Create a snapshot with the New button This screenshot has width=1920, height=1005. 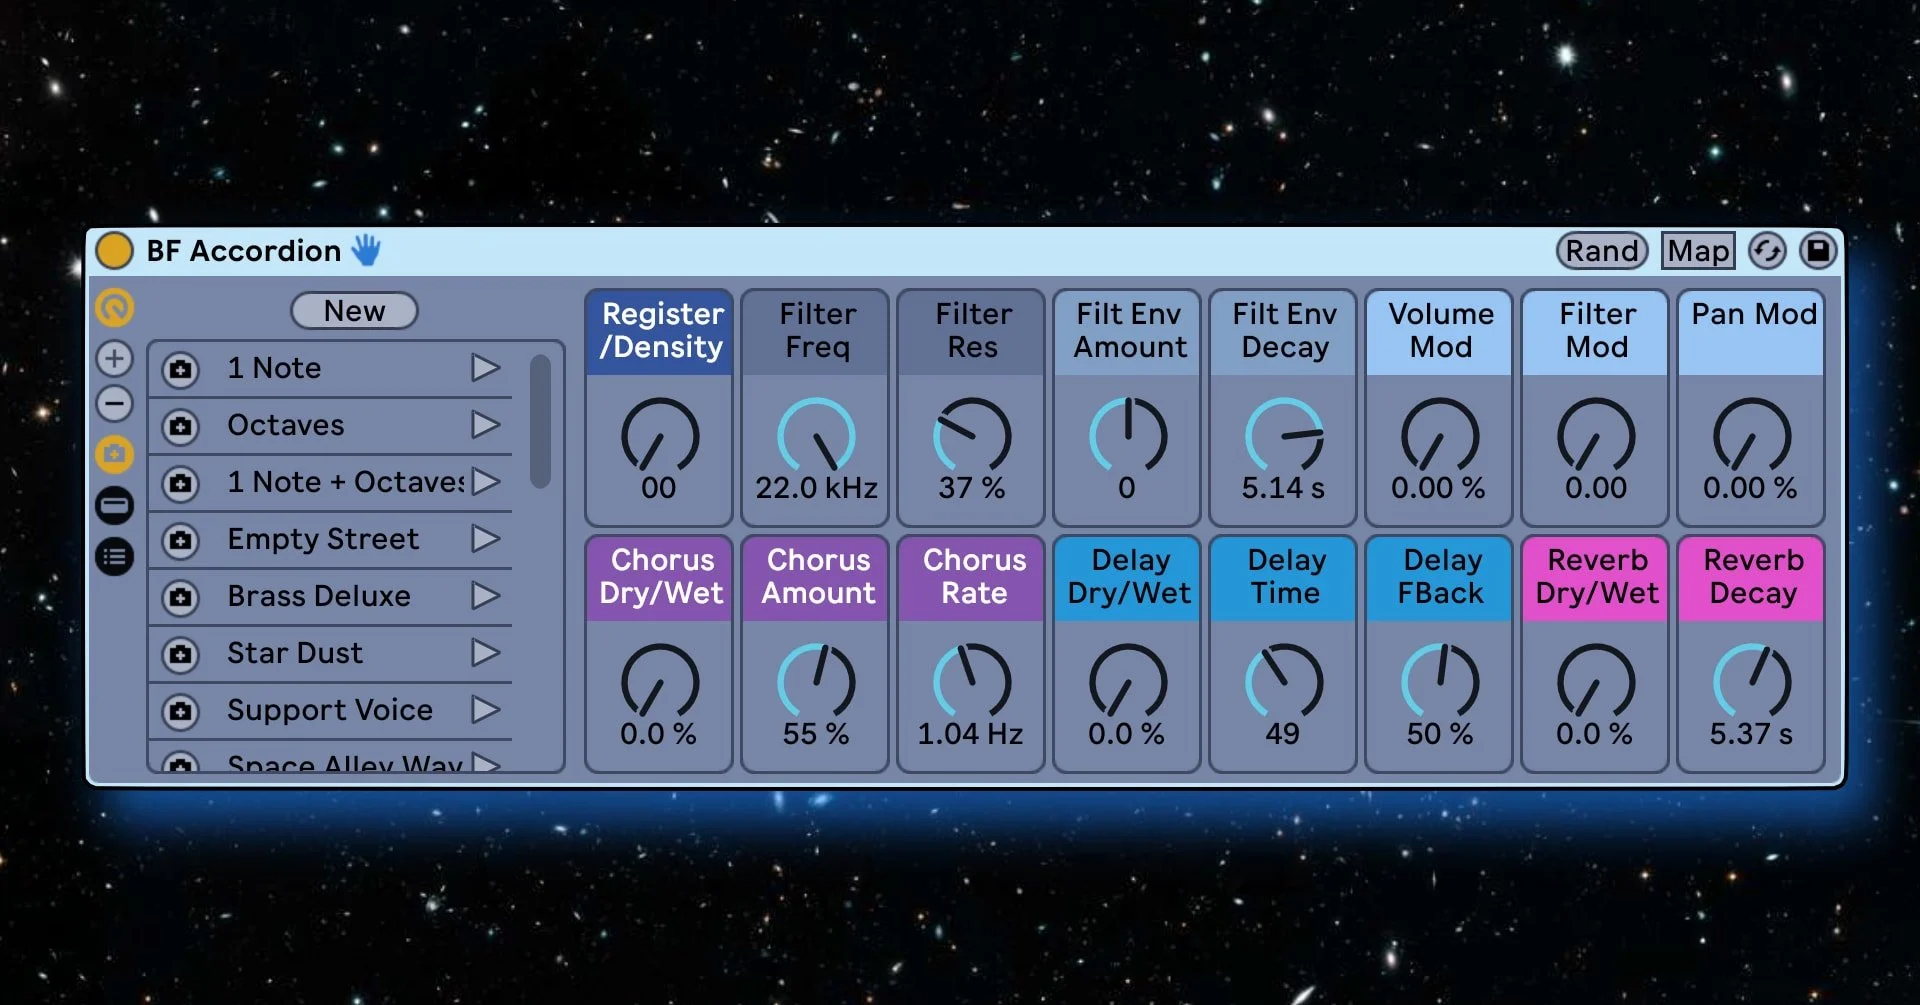click(x=354, y=310)
